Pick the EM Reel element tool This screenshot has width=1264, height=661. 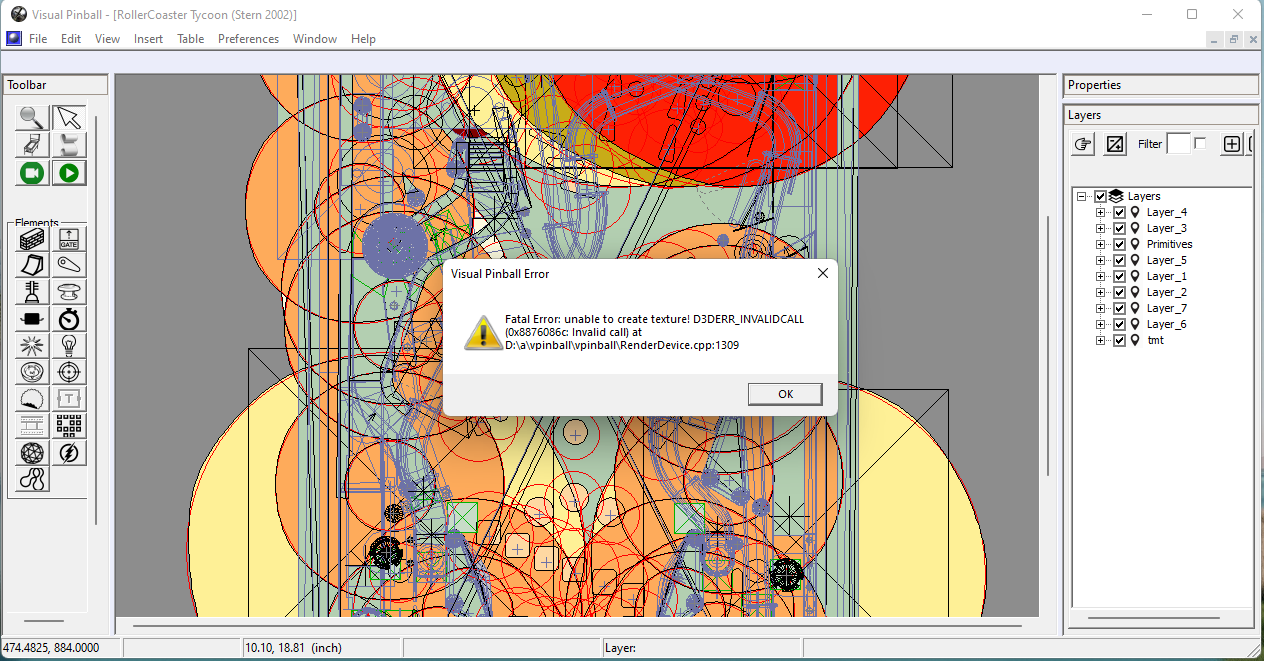coord(32,426)
